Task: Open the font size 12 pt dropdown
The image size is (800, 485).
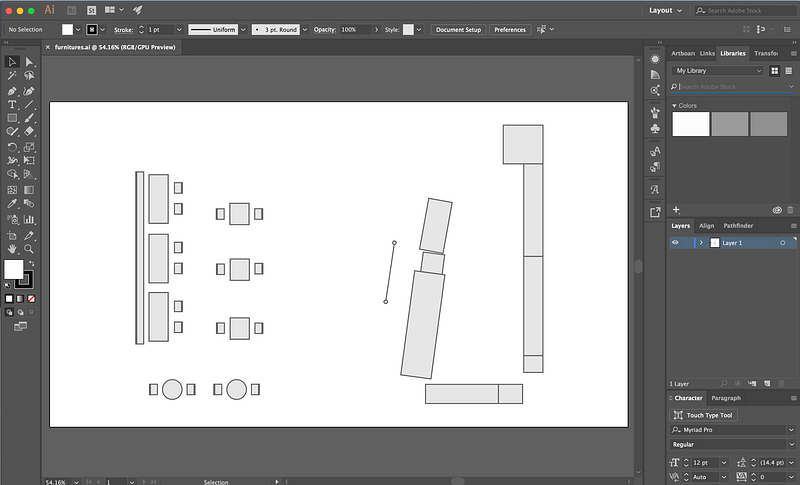Action: coord(723,463)
